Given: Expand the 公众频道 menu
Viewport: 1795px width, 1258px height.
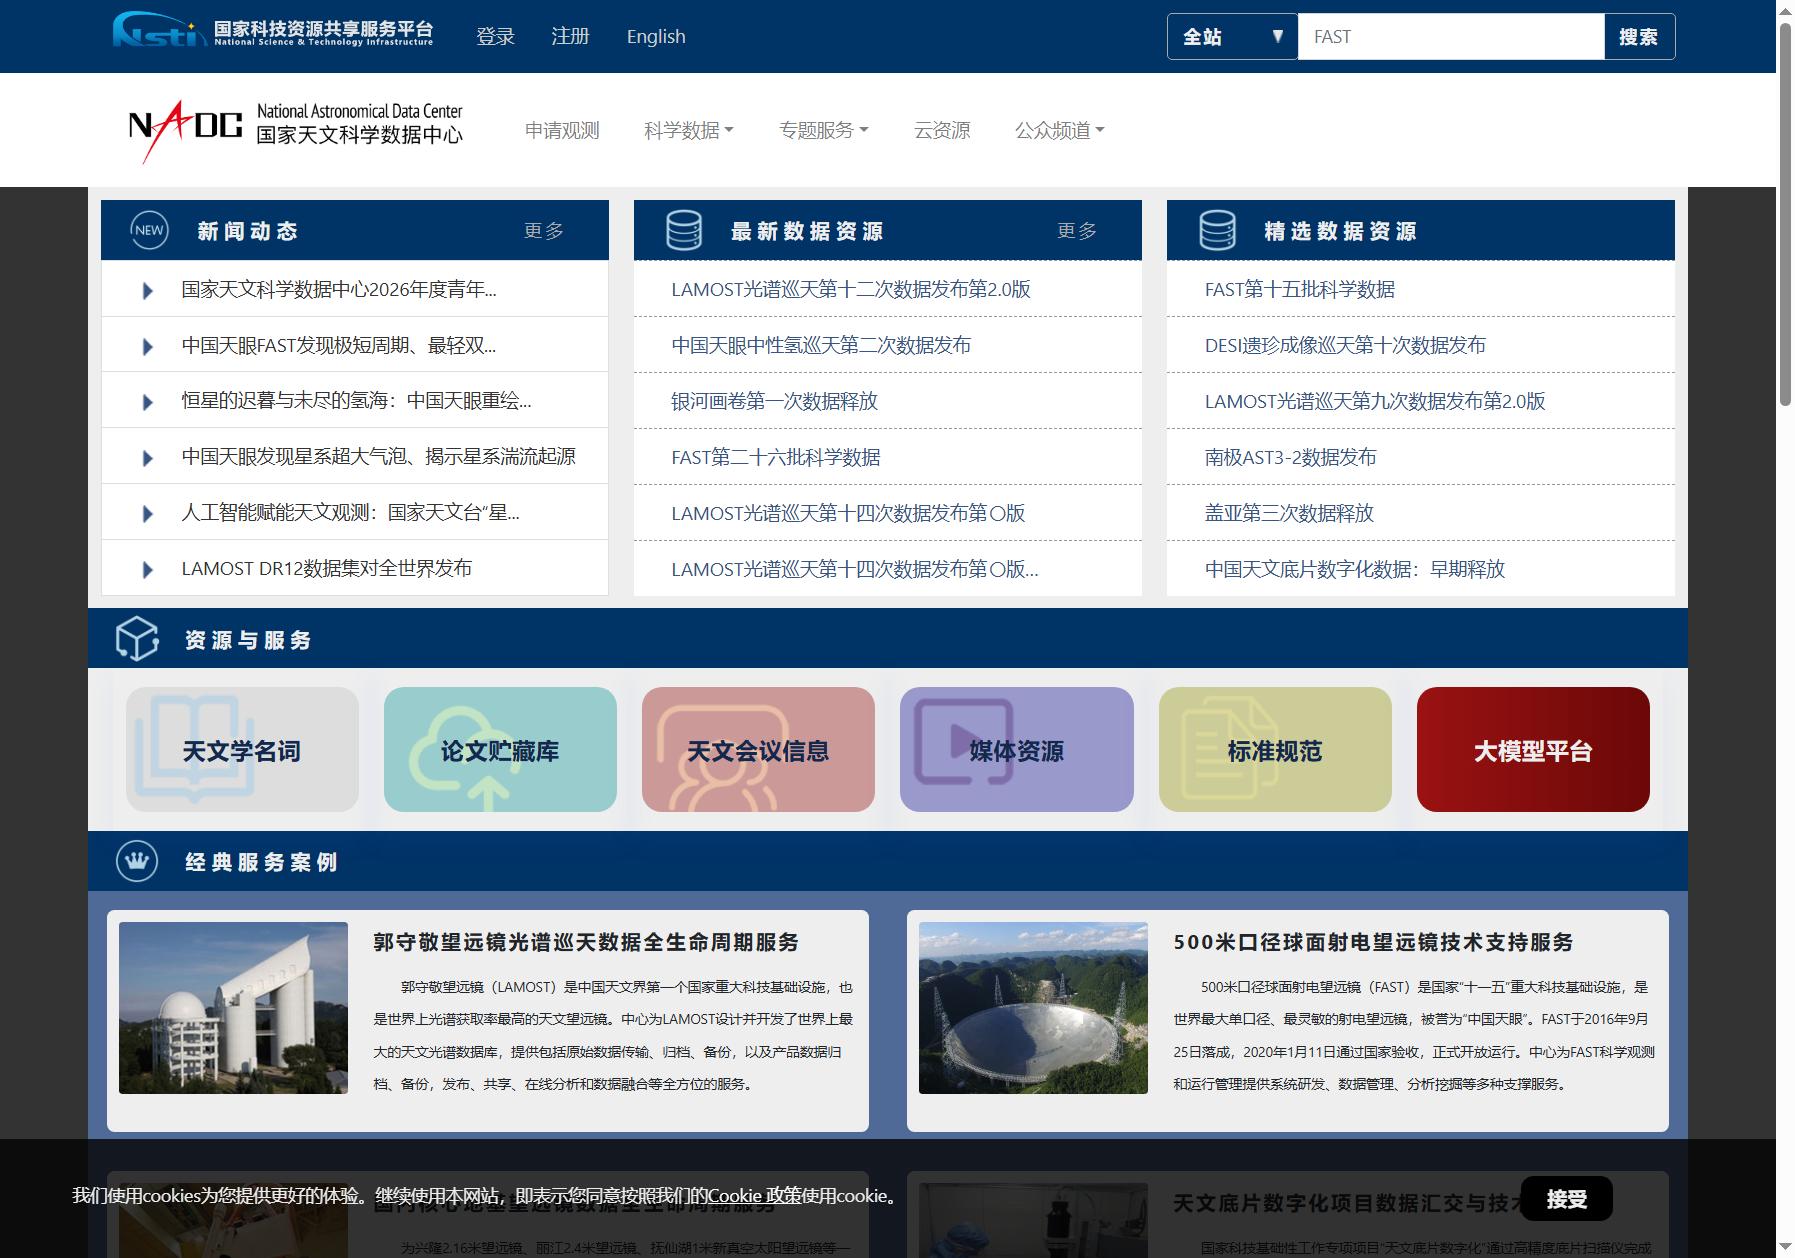Looking at the screenshot, I should pos(1060,130).
